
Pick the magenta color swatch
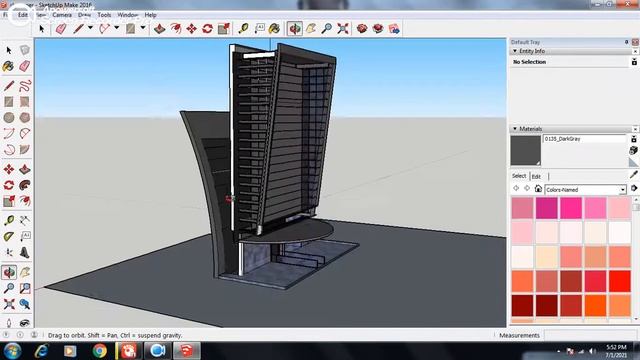coord(547,208)
